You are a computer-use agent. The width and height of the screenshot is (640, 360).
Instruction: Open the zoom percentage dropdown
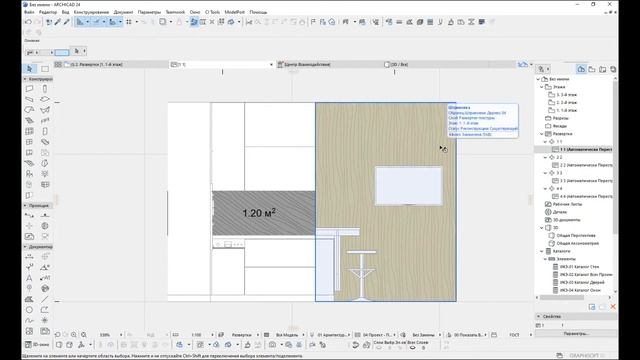(x=121, y=335)
